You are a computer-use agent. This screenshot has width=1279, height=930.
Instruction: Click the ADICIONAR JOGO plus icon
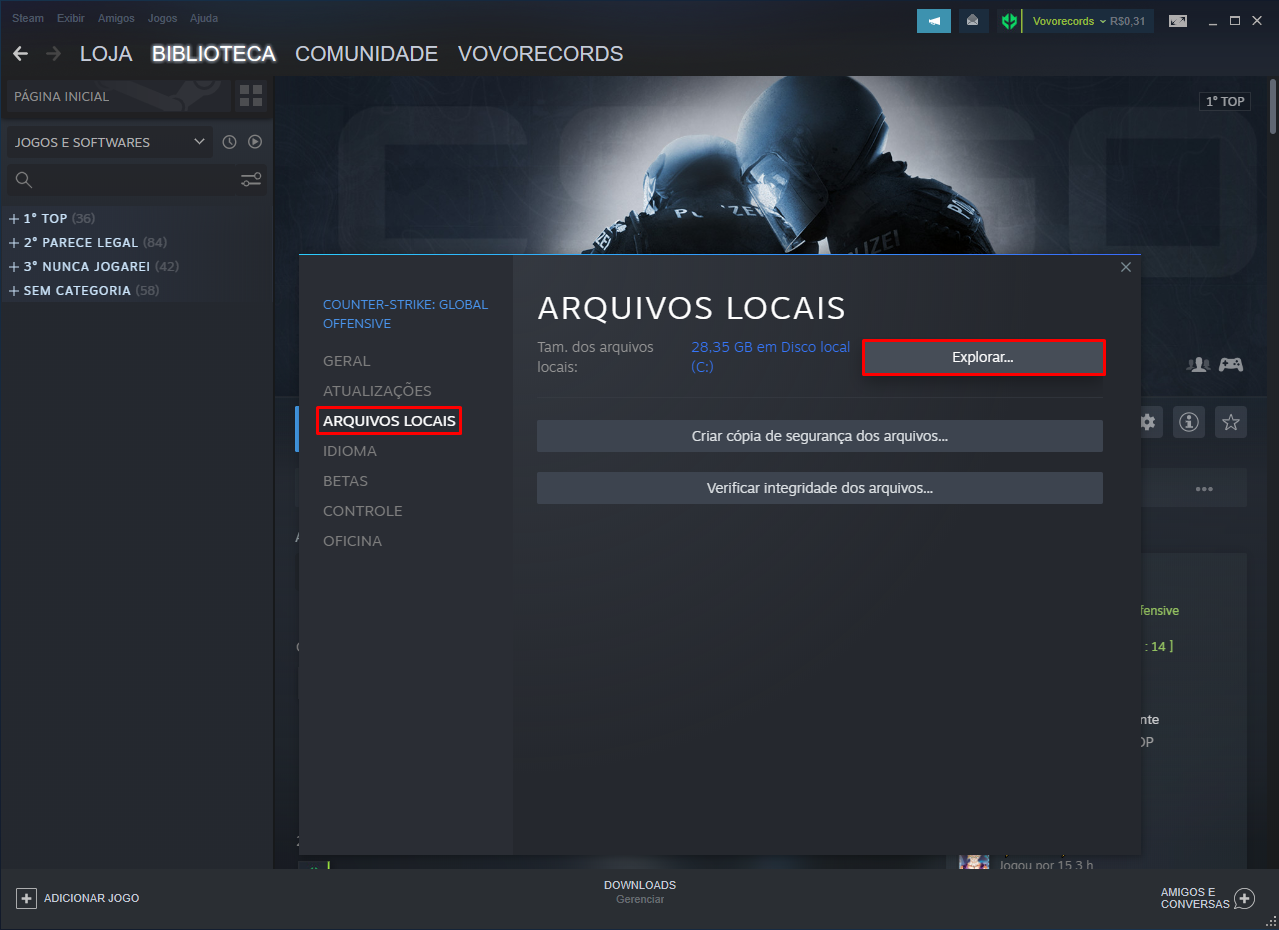pyautogui.click(x=27, y=898)
